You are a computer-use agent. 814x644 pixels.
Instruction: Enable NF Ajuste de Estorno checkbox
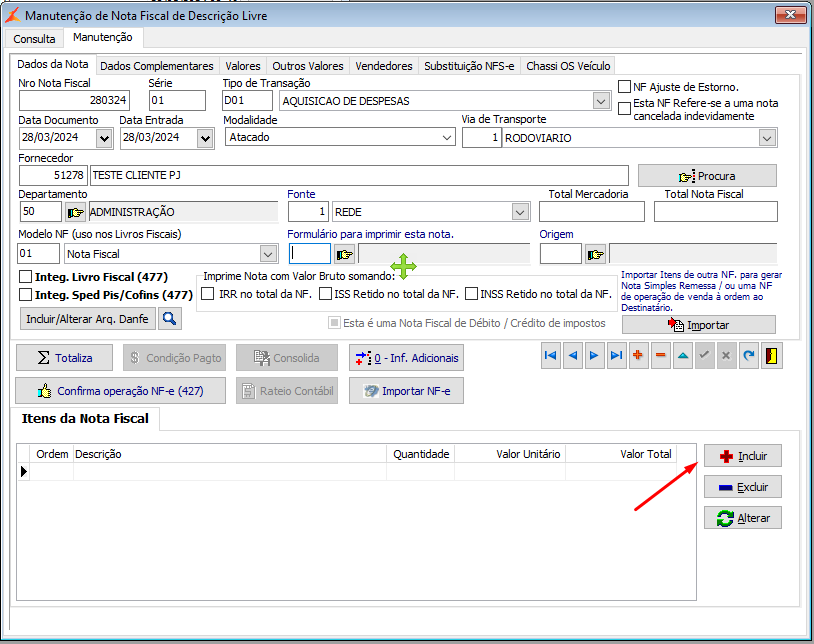[x=625, y=87]
